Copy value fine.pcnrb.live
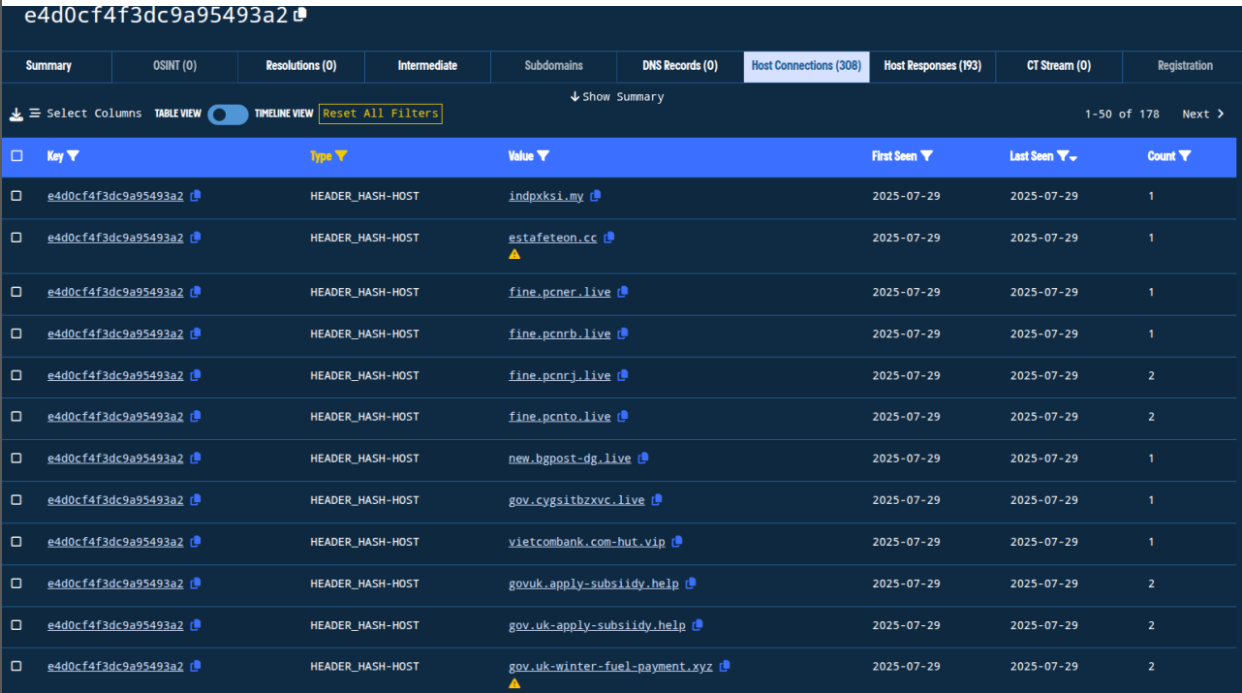 tap(622, 334)
